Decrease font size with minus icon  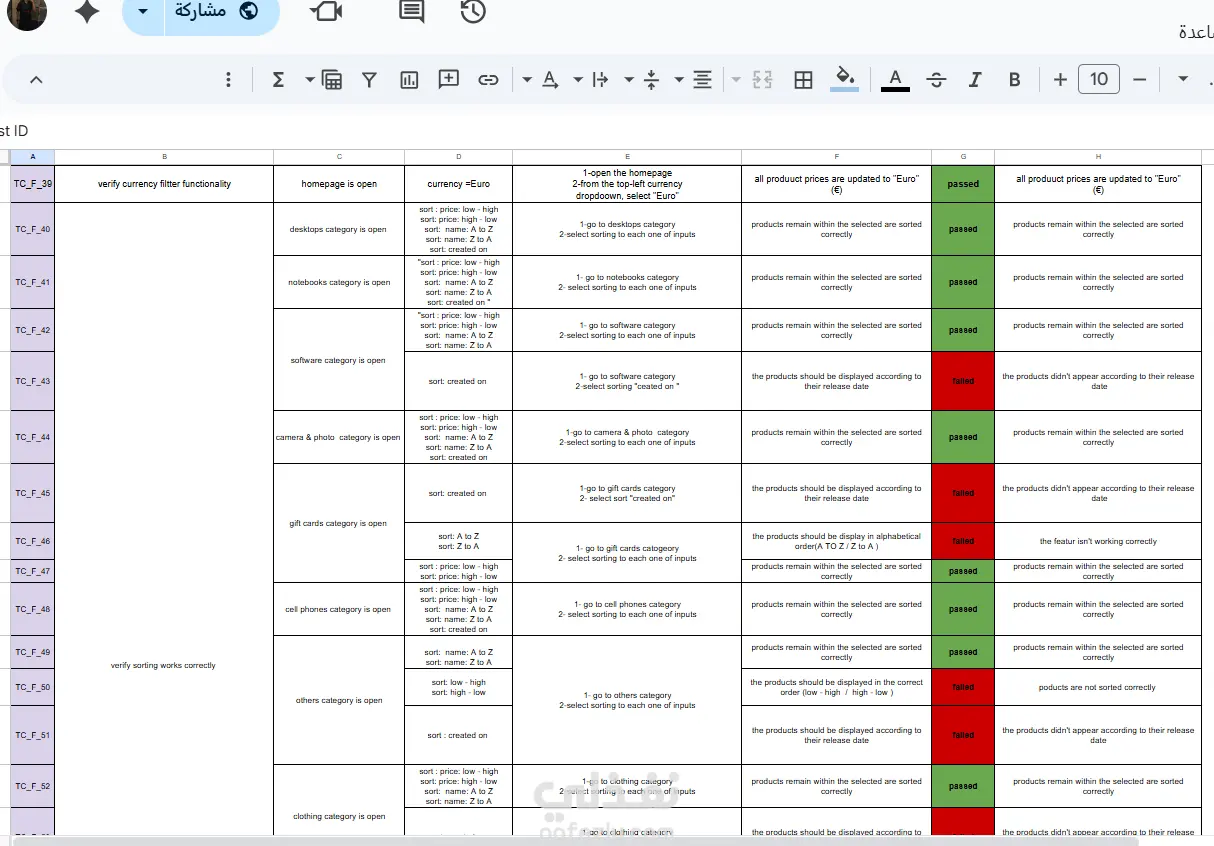click(1140, 80)
